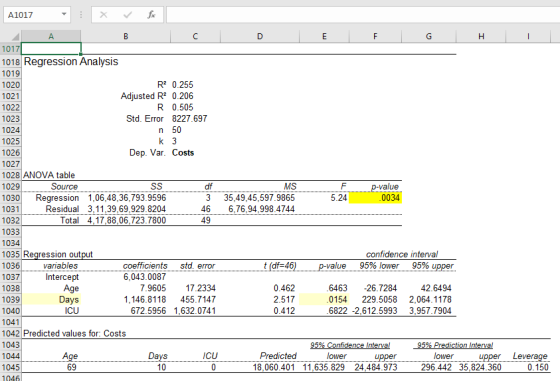Click the yellow highlighted p-value .0034
560x381 pixels.
pos(375,198)
